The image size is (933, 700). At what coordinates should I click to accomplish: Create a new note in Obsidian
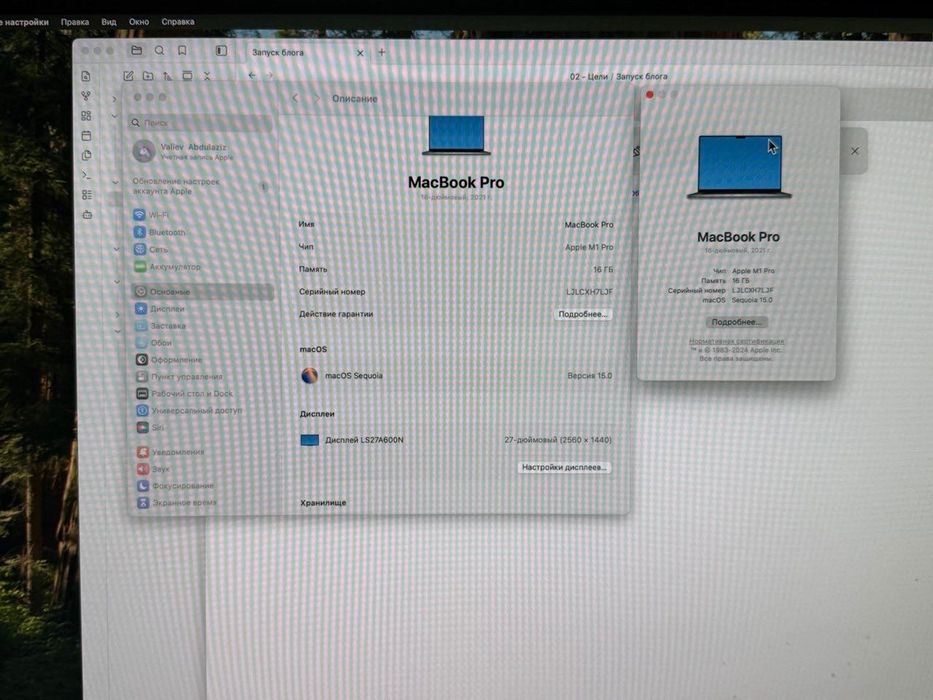pyautogui.click(x=128, y=76)
